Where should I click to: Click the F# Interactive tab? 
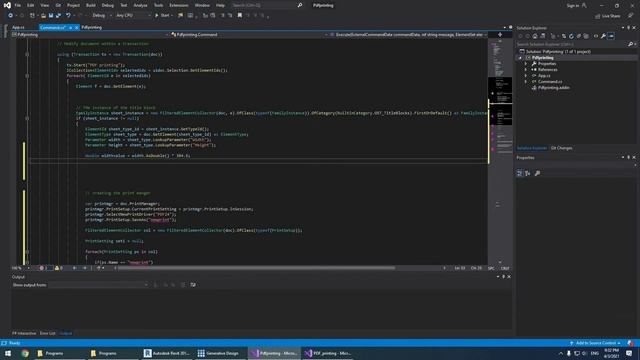click(x=24, y=333)
